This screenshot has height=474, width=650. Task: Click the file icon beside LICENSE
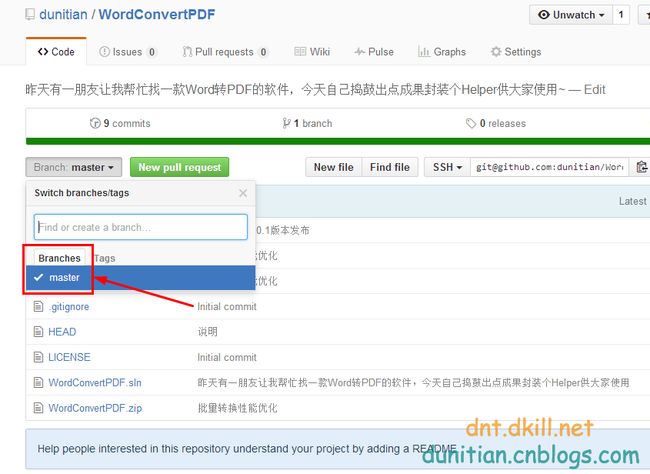(38, 357)
